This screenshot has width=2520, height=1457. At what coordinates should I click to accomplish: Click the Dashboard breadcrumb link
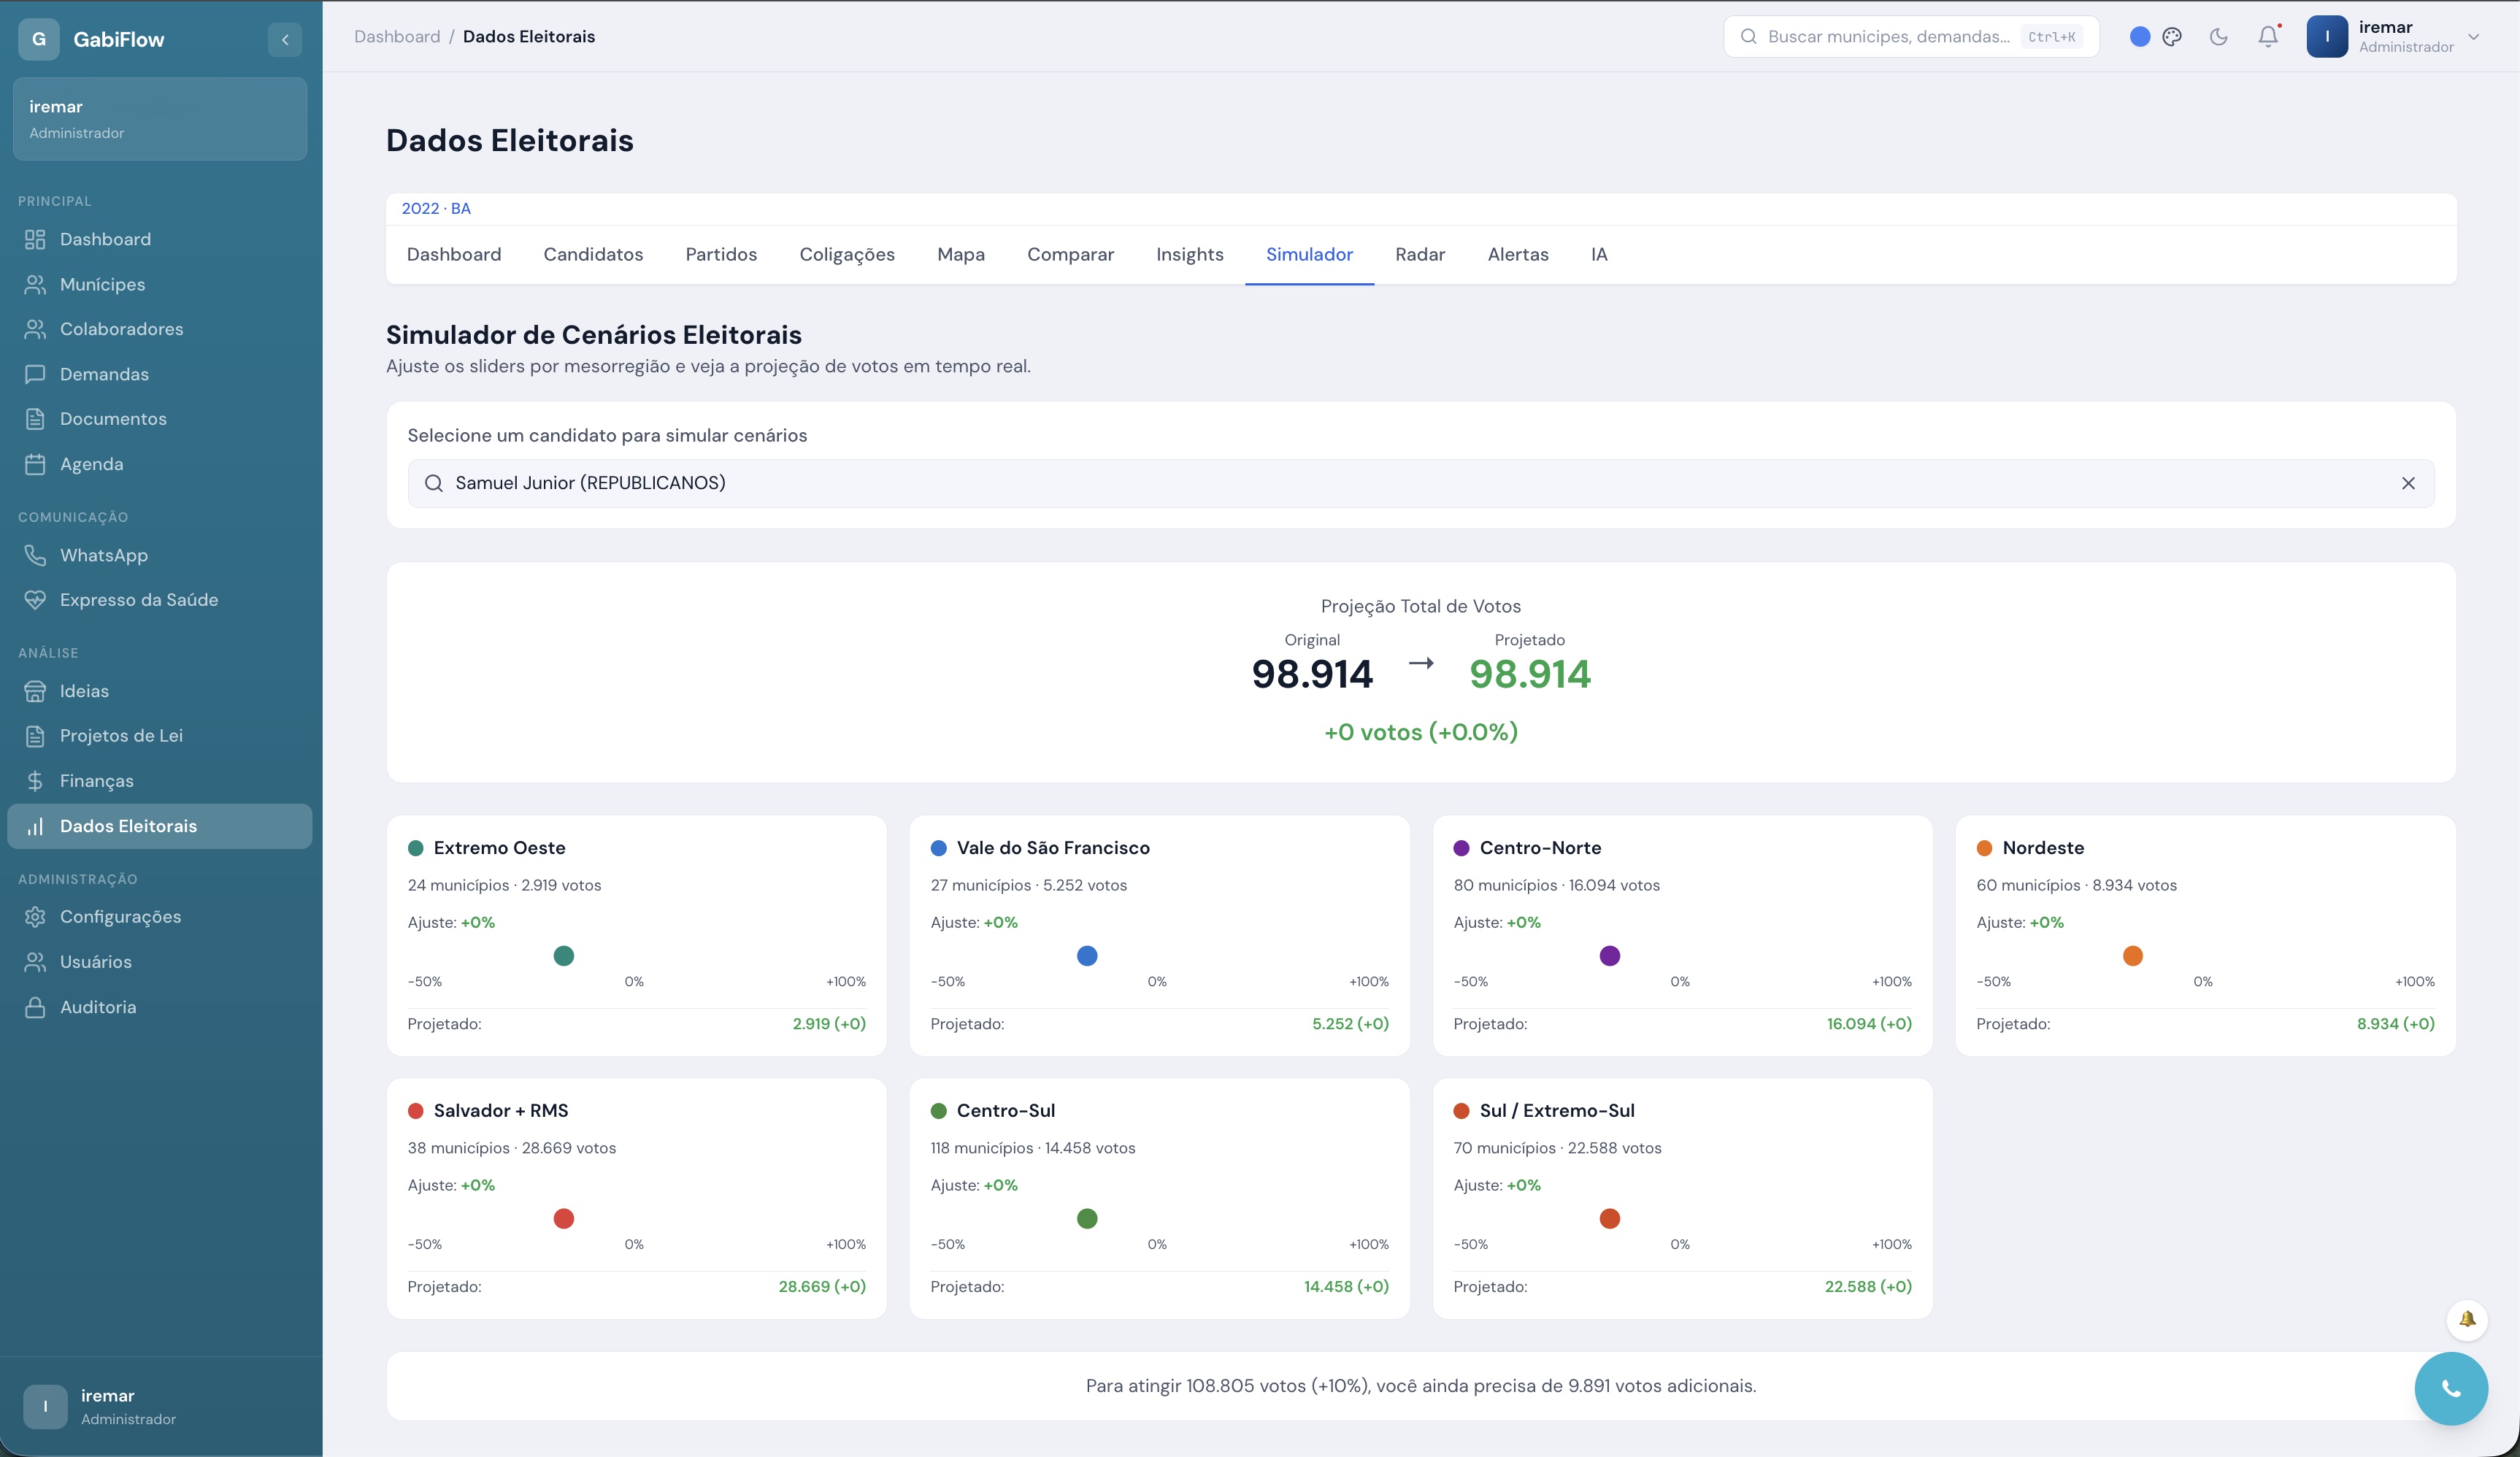point(397,37)
